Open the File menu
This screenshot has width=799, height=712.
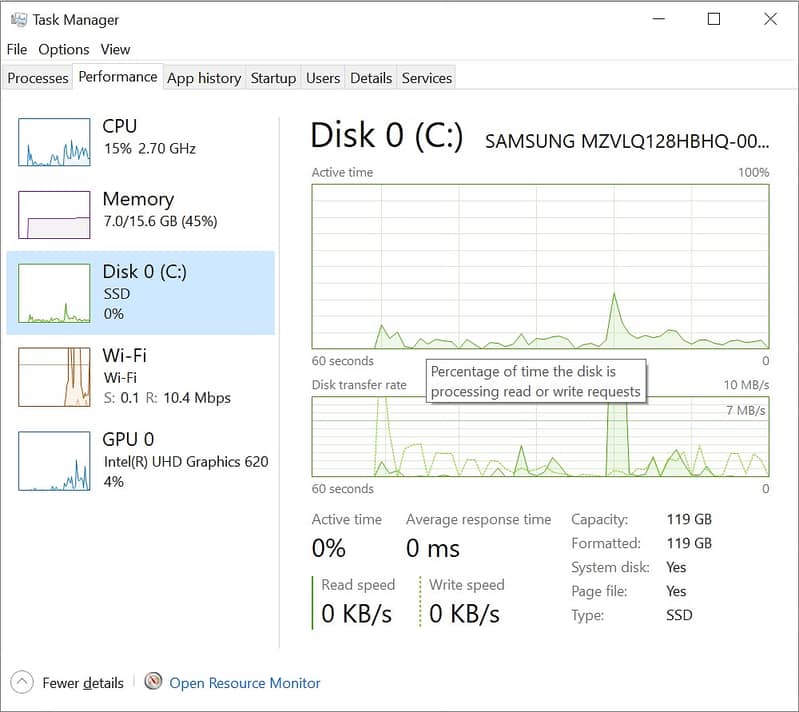[17, 49]
